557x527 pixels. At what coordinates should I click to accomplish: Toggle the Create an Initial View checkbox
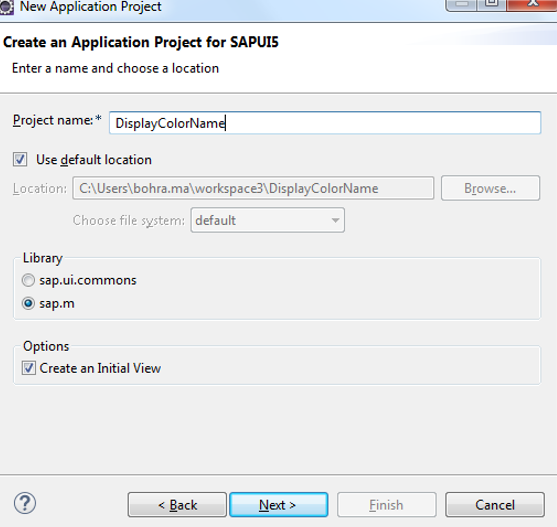click(x=29, y=368)
